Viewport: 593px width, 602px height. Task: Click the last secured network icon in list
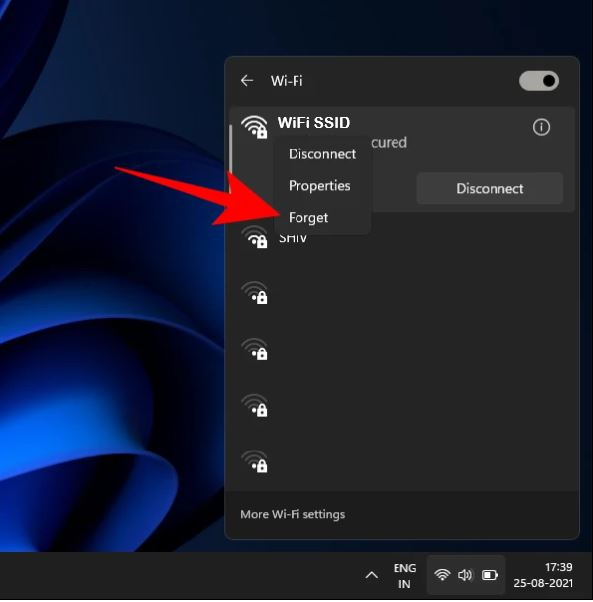pyautogui.click(x=254, y=461)
